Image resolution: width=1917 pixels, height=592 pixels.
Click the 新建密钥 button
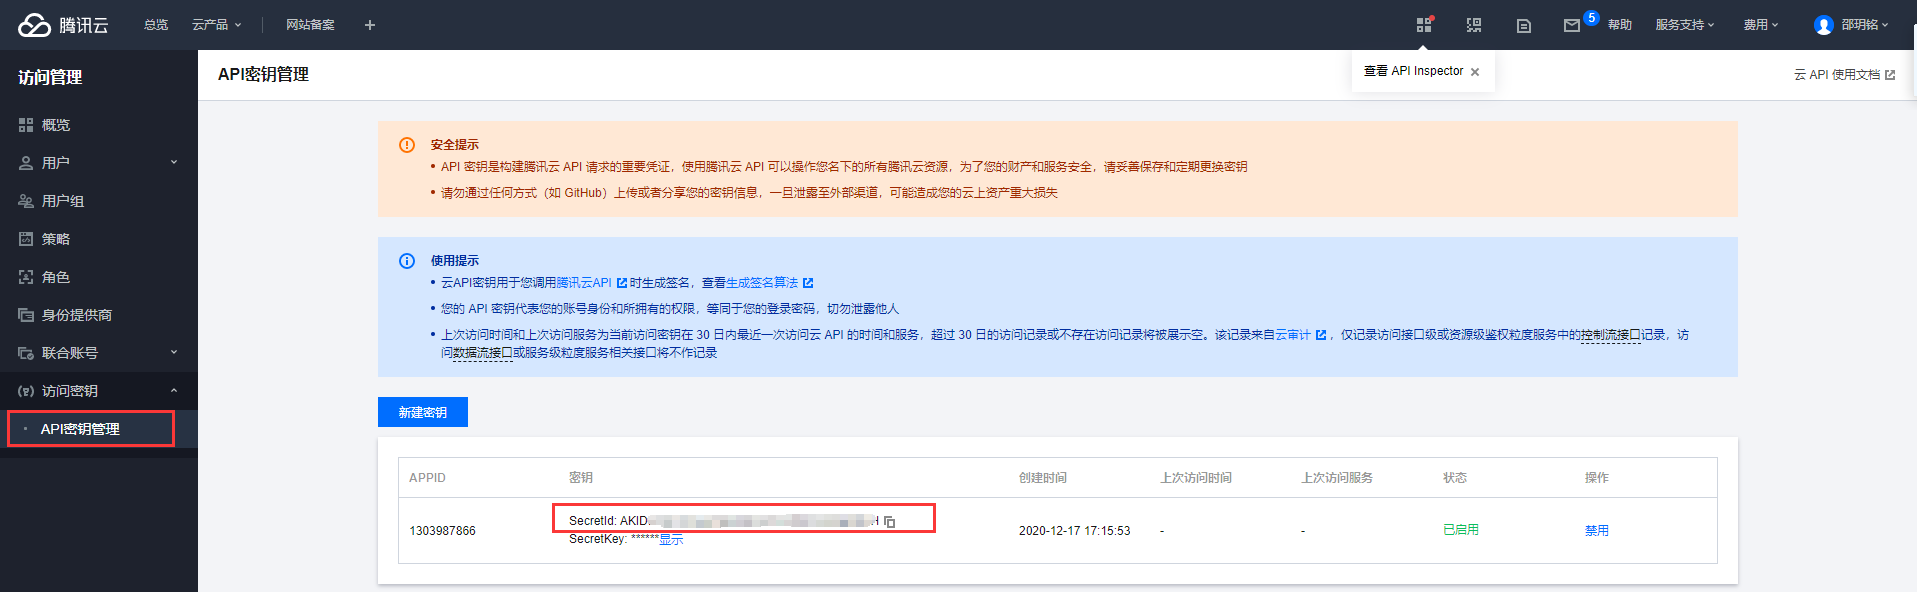pos(423,412)
